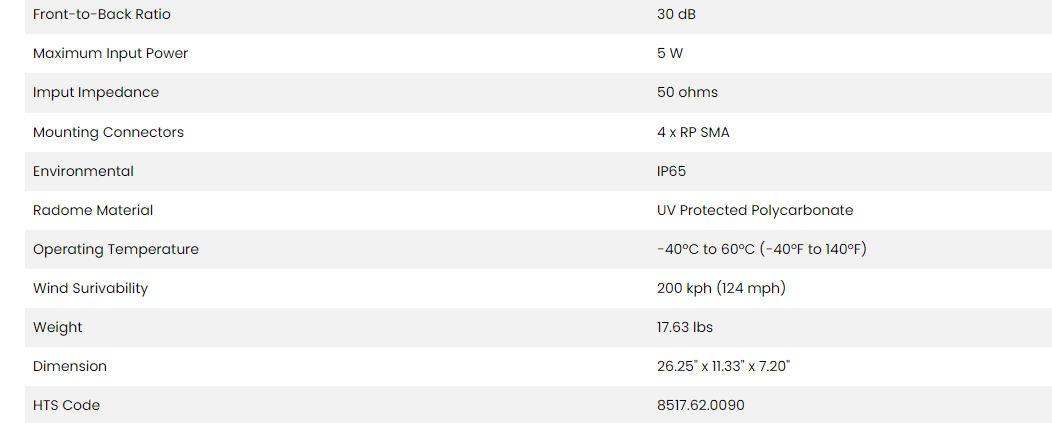Click the Mounting Connectors label
The height and width of the screenshot is (423, 1052).
click(108, 132)
